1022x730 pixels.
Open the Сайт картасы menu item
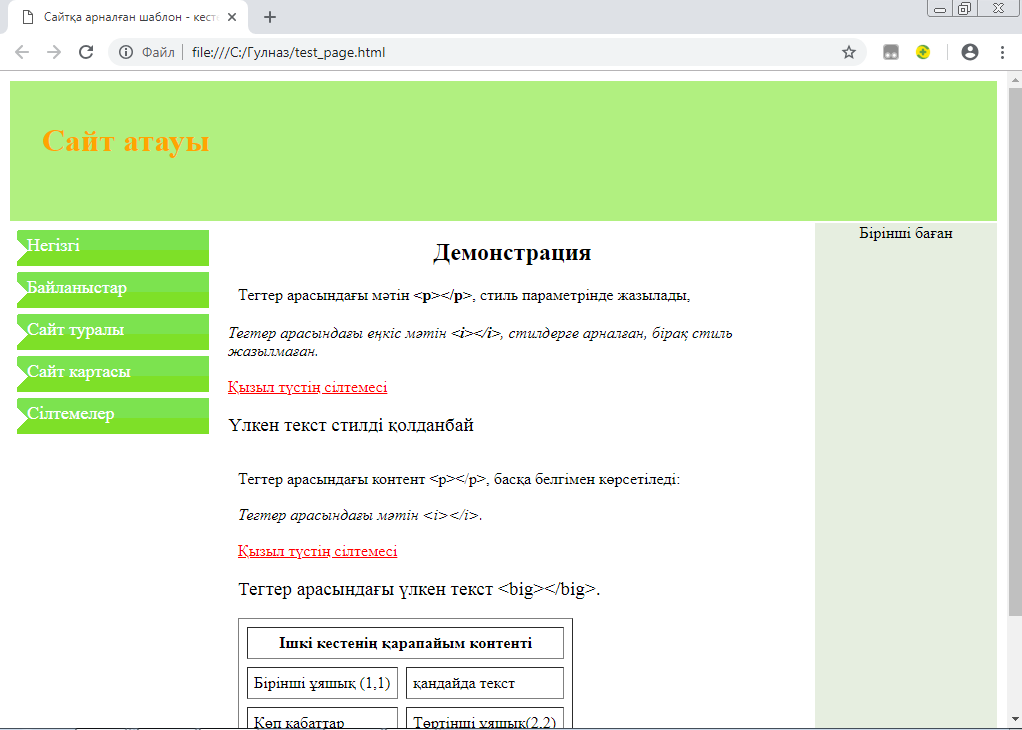click(x=113, y=374)
